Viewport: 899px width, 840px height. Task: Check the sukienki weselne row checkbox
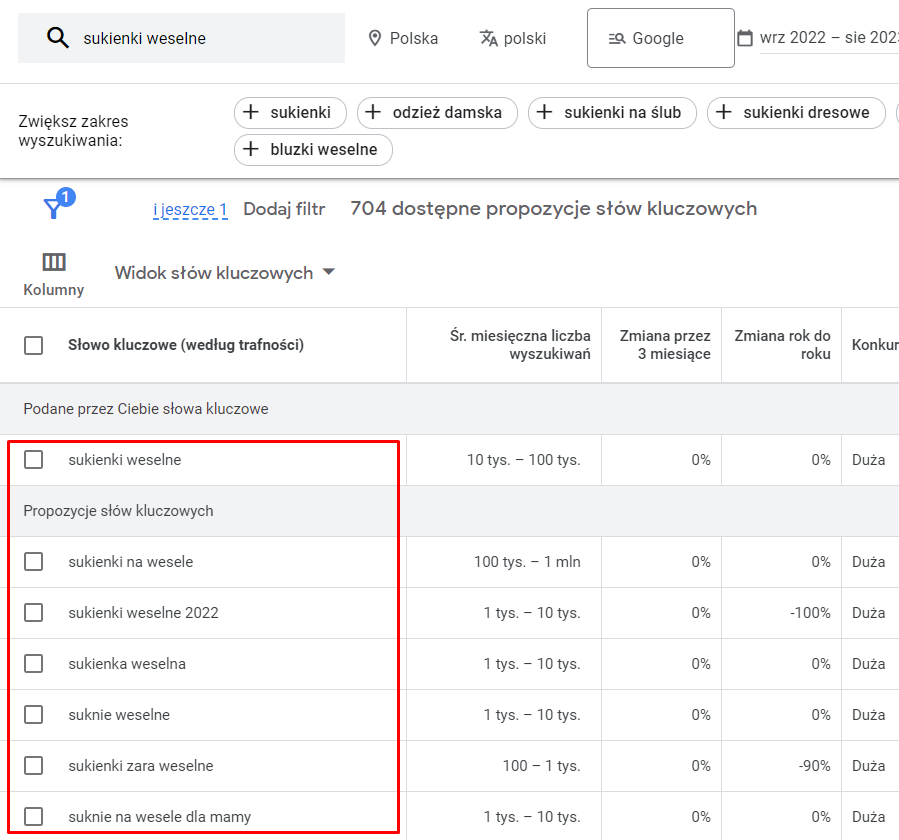click(33, 460)
